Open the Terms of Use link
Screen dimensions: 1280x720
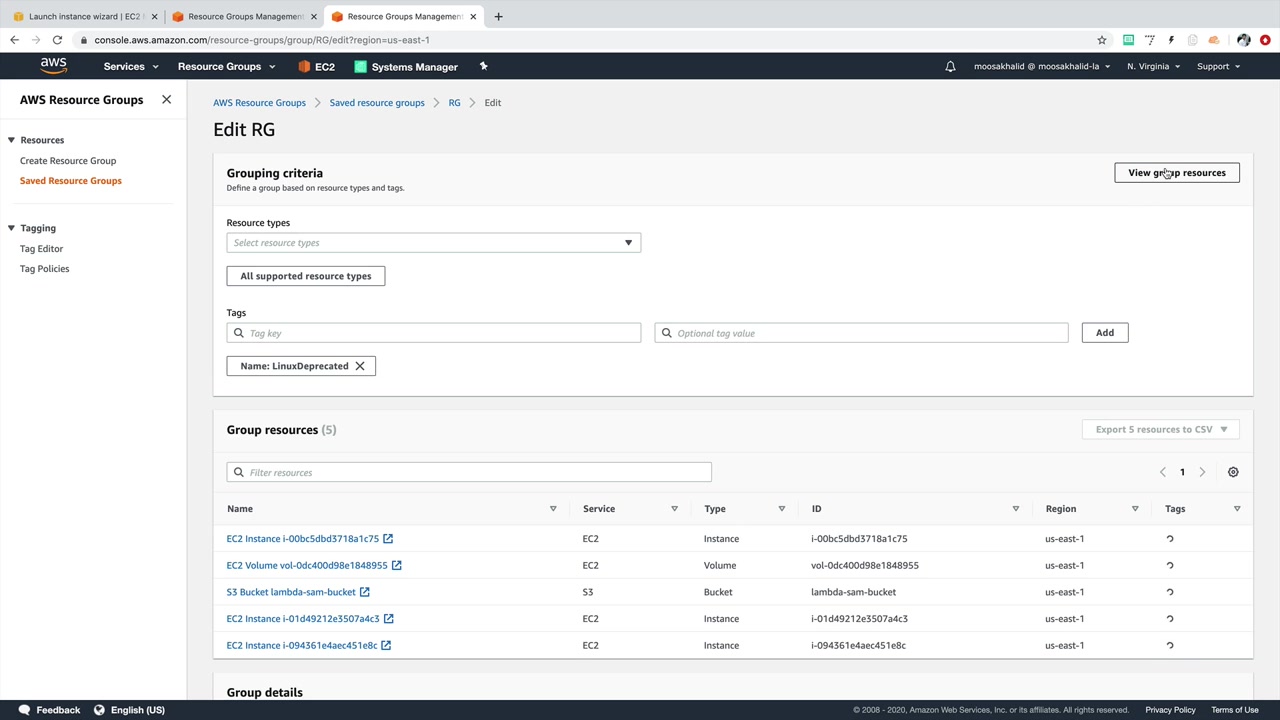click(1235, 710)
